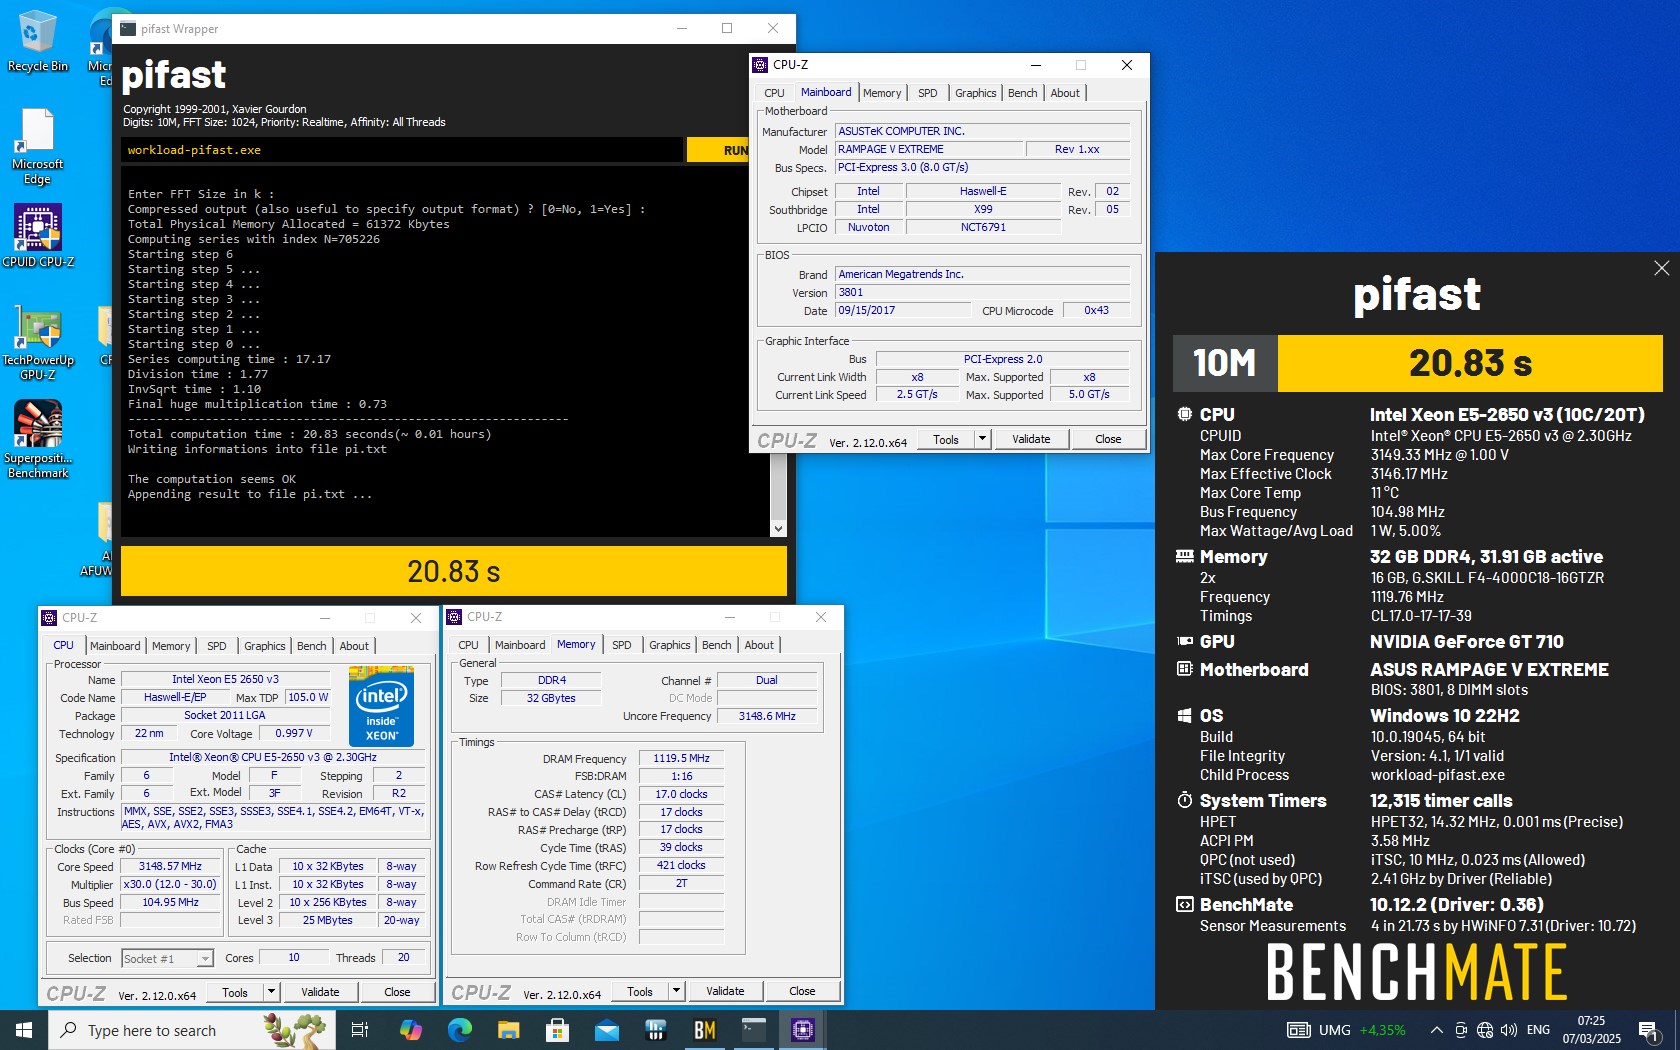Open the BenchMate BM taskbar icon
1680x1050 pixels.
pos(705,1030)
